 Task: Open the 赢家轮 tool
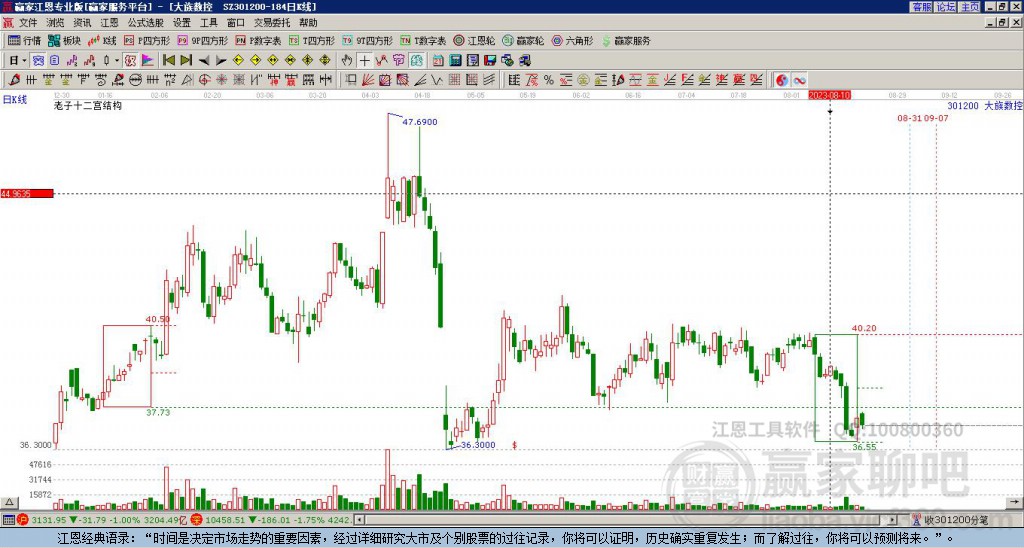tap(523, 40)
